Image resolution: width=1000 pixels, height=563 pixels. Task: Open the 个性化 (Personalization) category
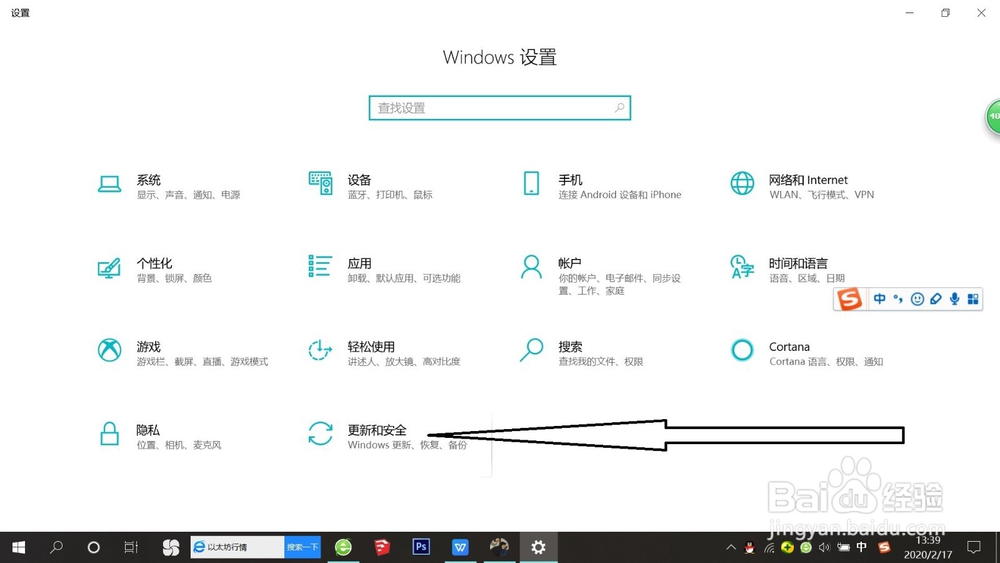[x=154, y=270]
